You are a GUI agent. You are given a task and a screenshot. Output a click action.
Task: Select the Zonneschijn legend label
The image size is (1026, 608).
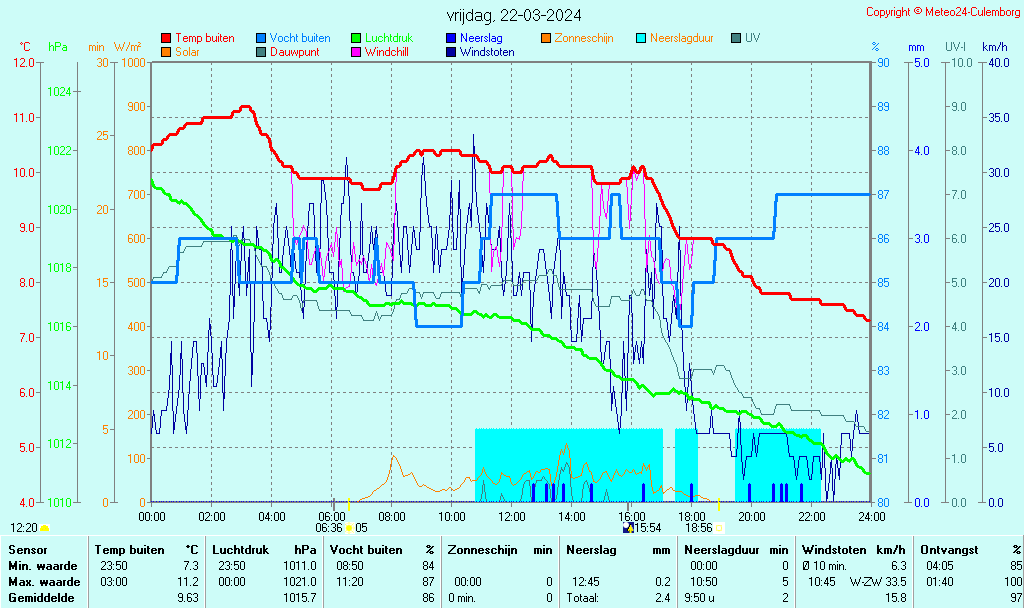[587, 38]
